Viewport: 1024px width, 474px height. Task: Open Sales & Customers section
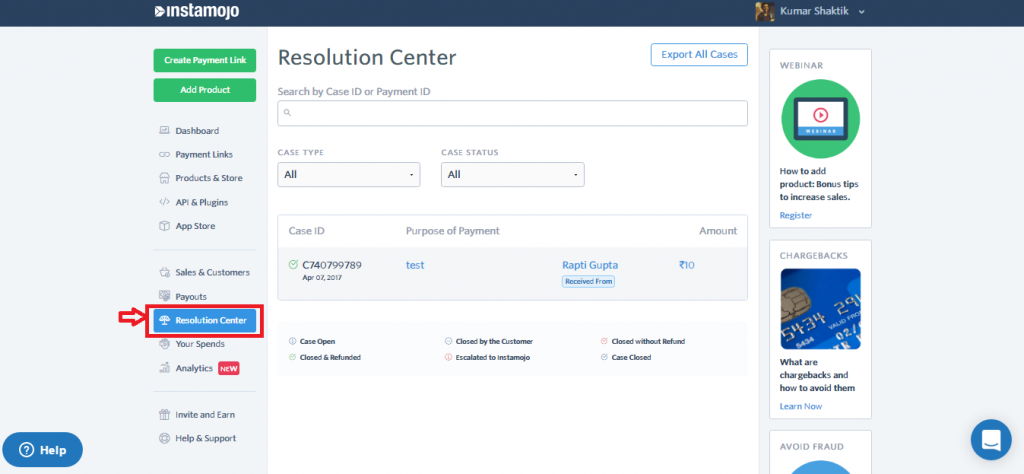coord(212,272)
